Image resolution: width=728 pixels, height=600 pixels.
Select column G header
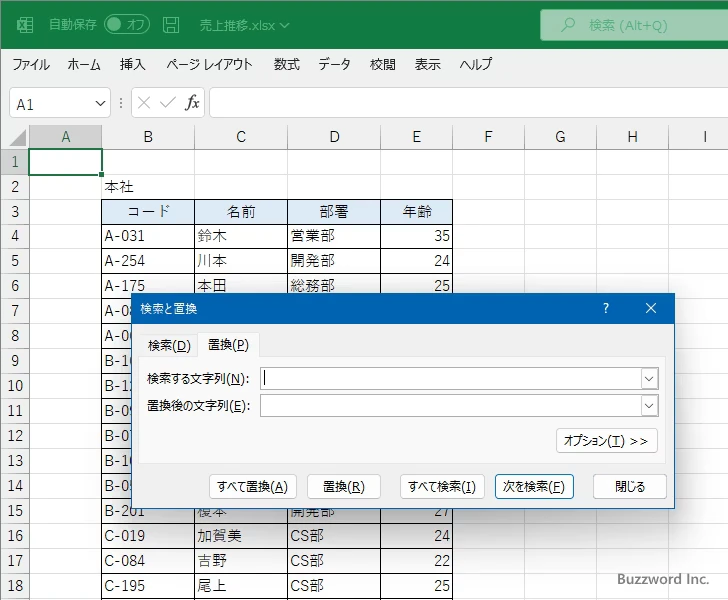tap(560, 137)
